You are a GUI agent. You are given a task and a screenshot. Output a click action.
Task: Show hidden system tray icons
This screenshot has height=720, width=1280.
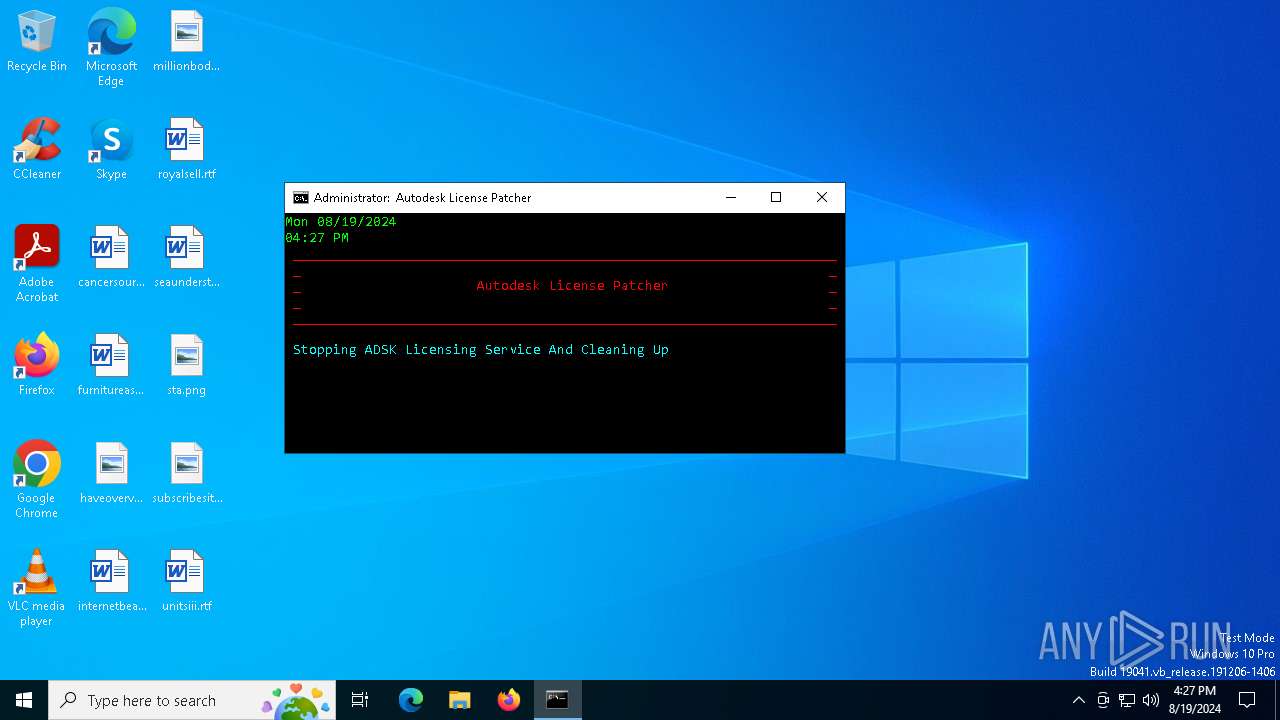pyautogui.click(x=1078, y=700)
